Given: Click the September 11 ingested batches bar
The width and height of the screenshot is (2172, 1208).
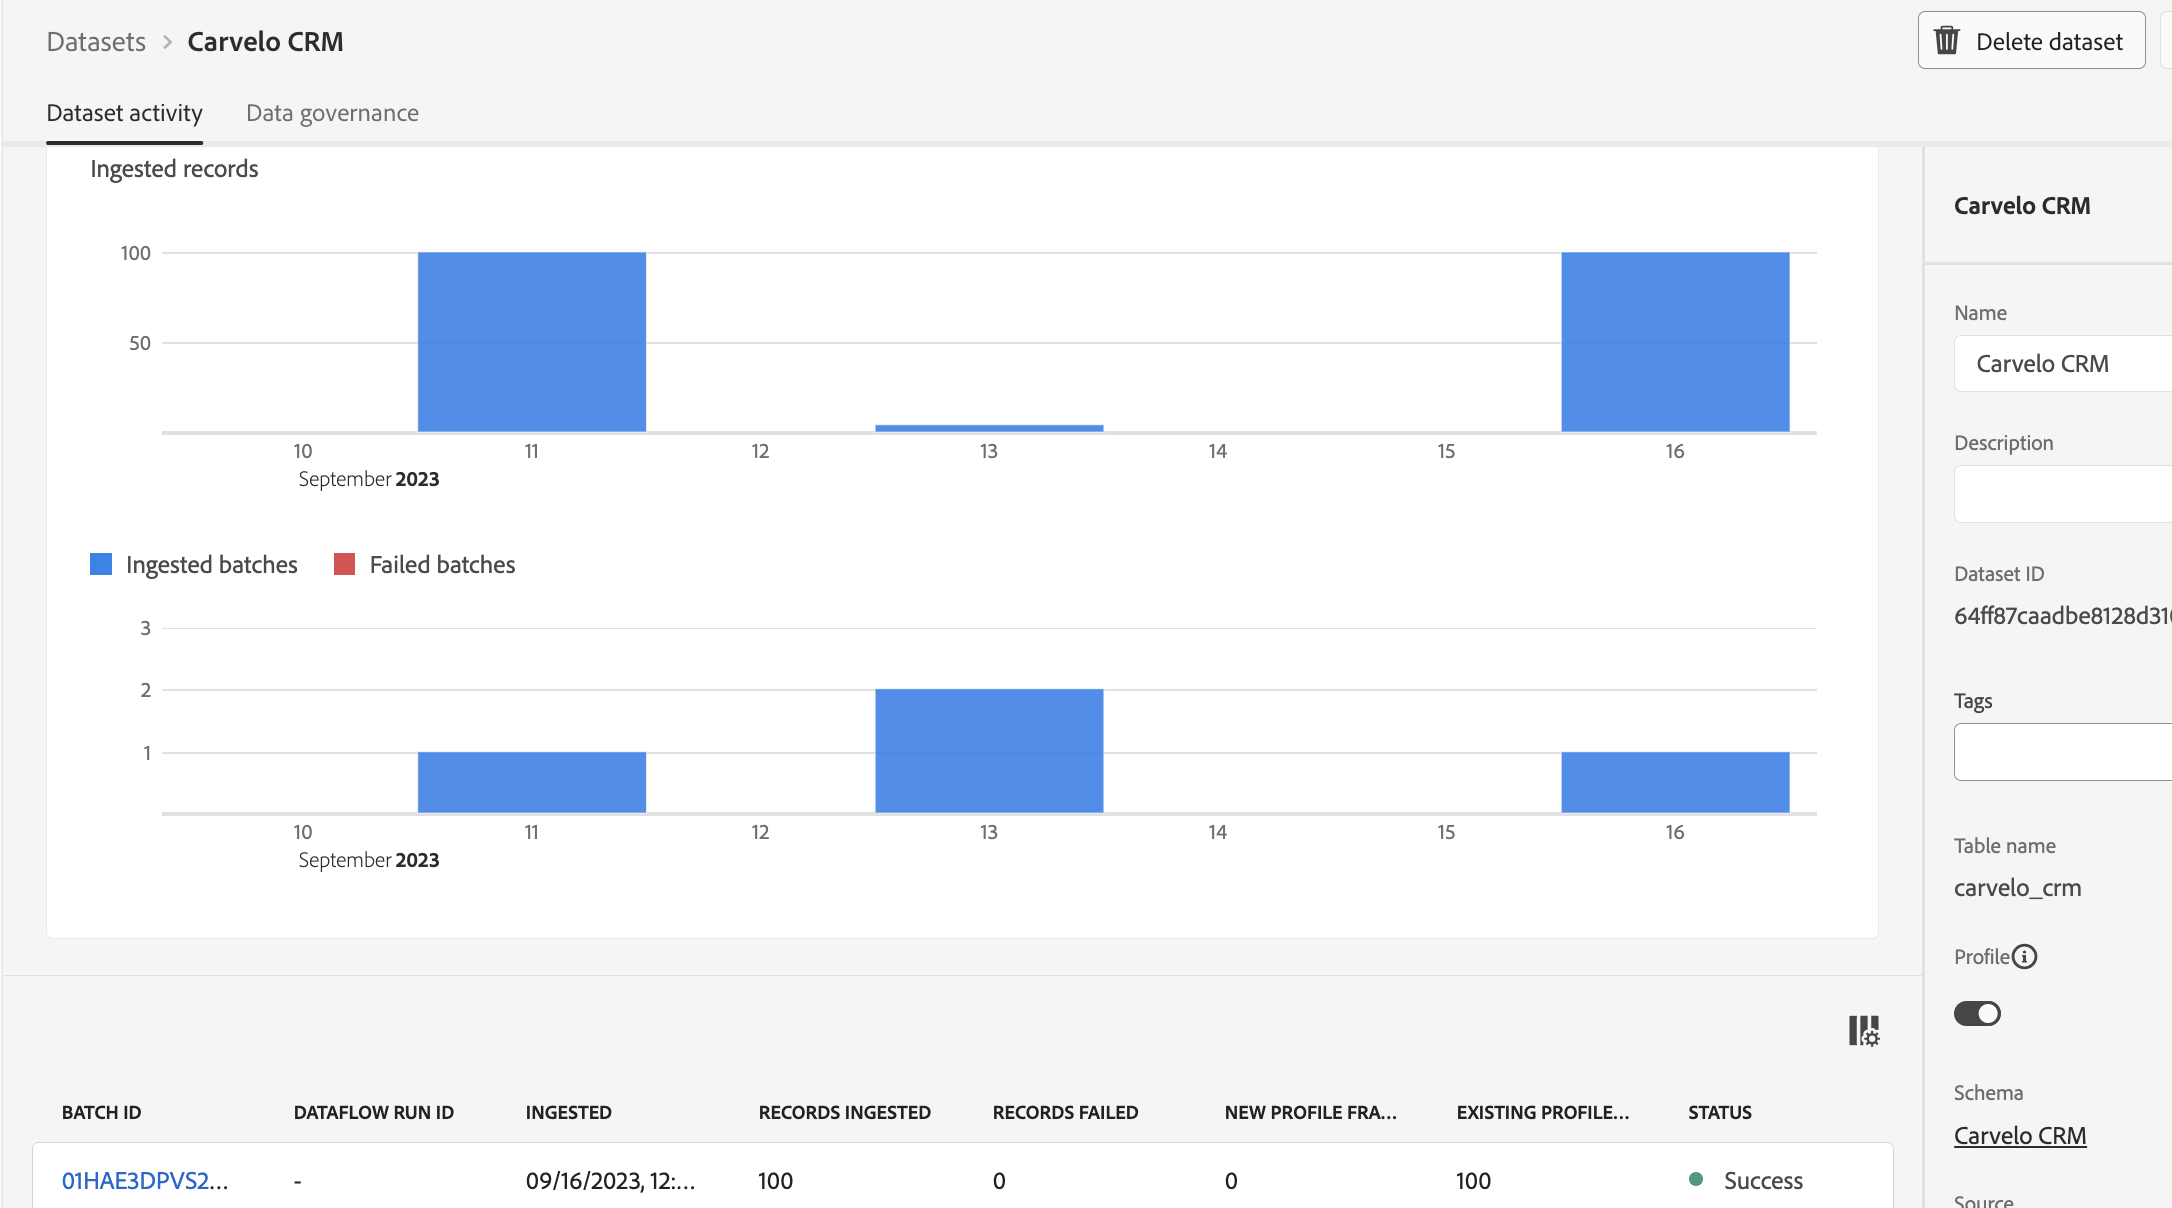Looking at the screenshot, I should point(532,782).
